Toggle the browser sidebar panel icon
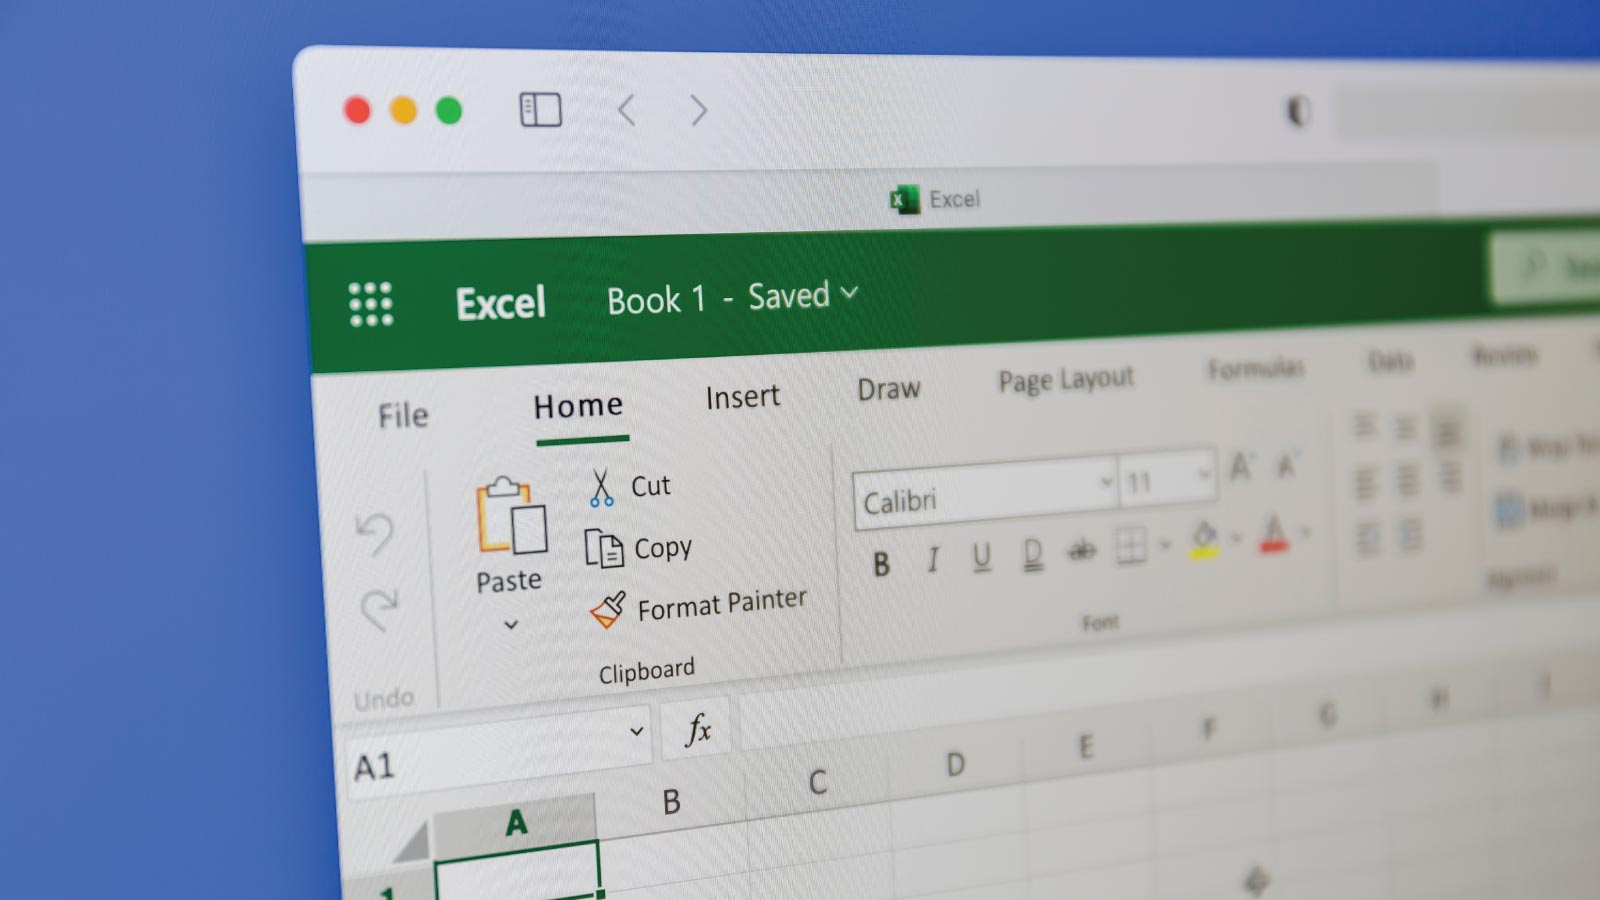The height and width of the screenshot is (900, 1600). click(540, 109)
